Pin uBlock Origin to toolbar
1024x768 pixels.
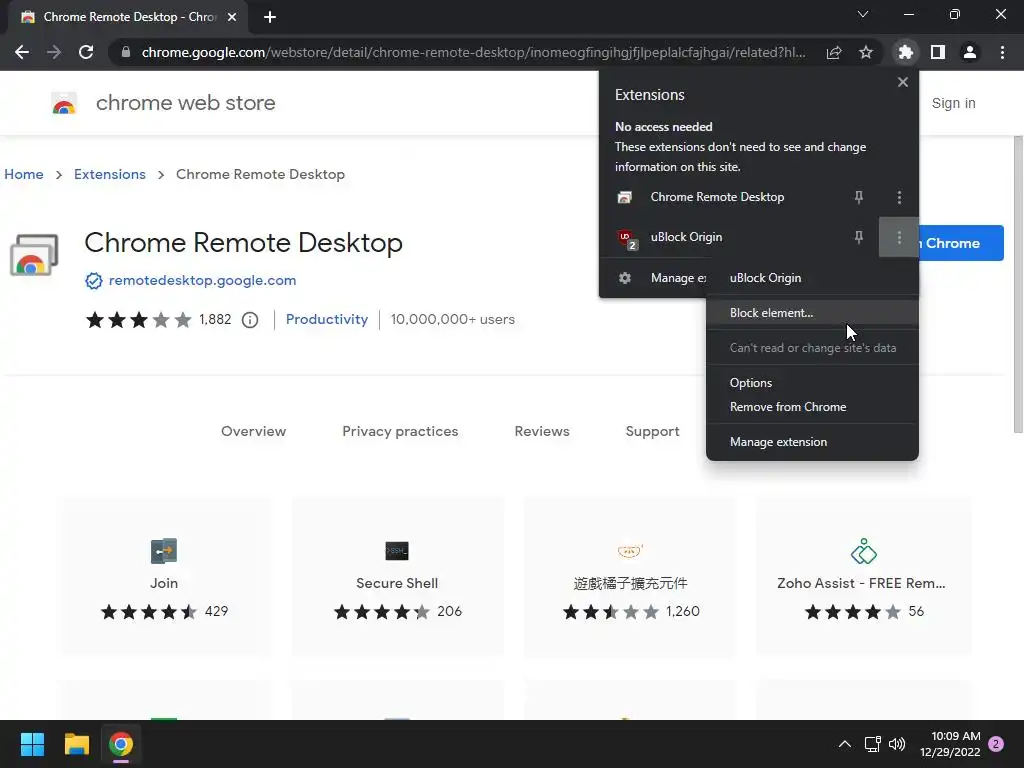(x=859, y=237)
